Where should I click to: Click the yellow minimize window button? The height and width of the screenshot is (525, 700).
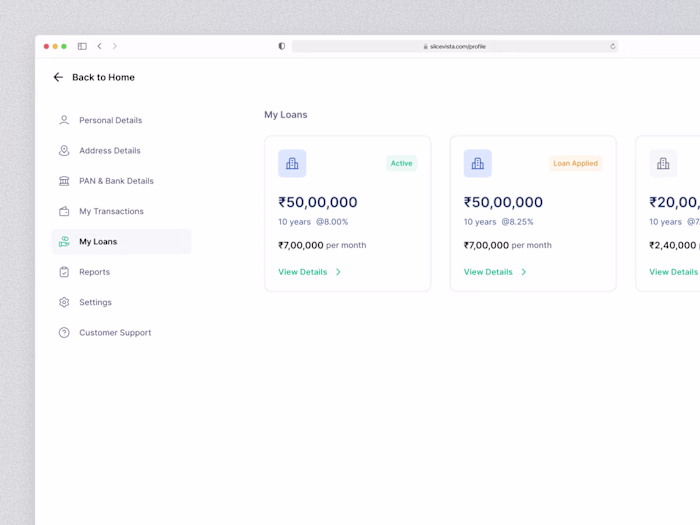[55, 46]
